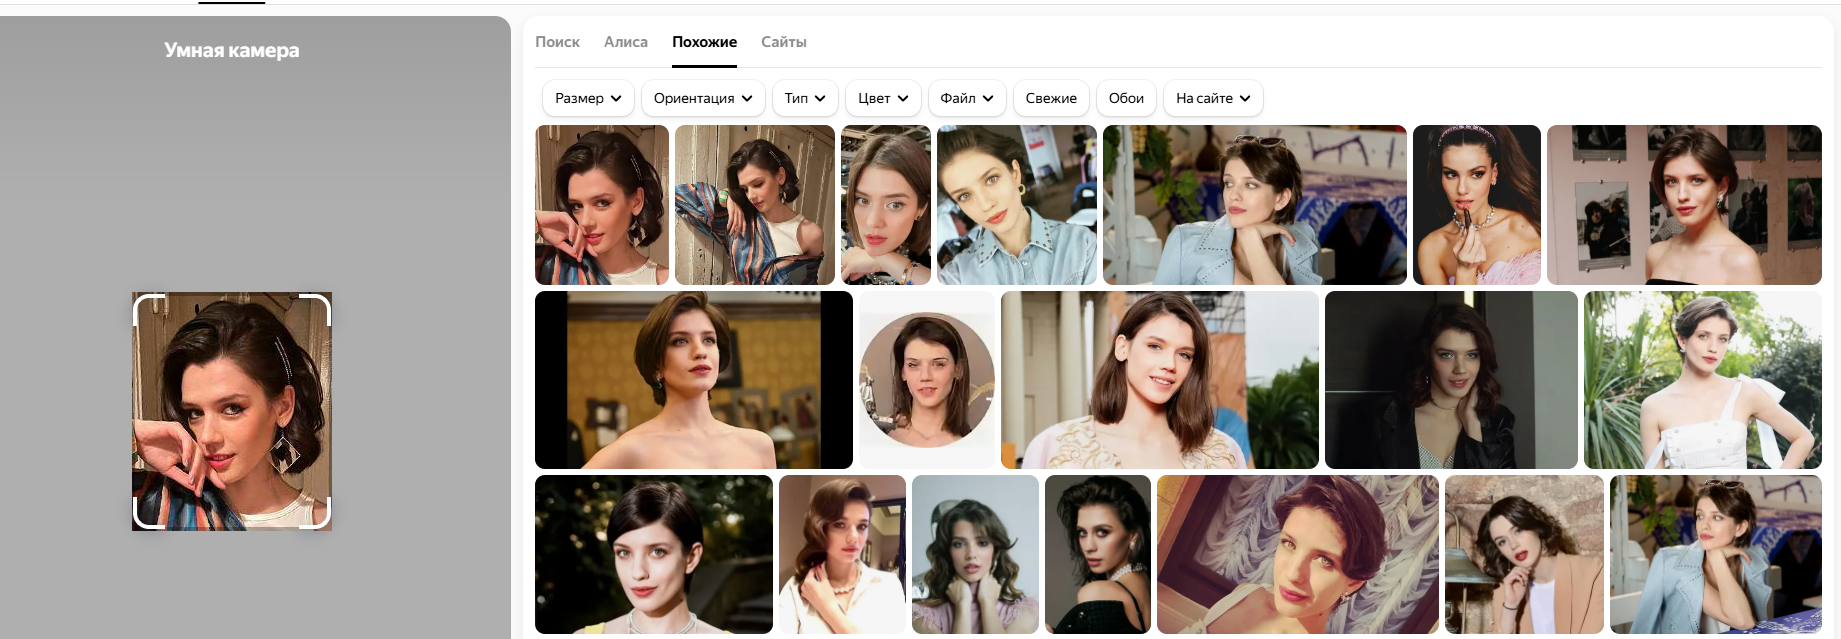The width and height of the screenshot is (1841, 639).
Task: Open result of woman leaning on wooden wall
Action: [x=755, y=205]
